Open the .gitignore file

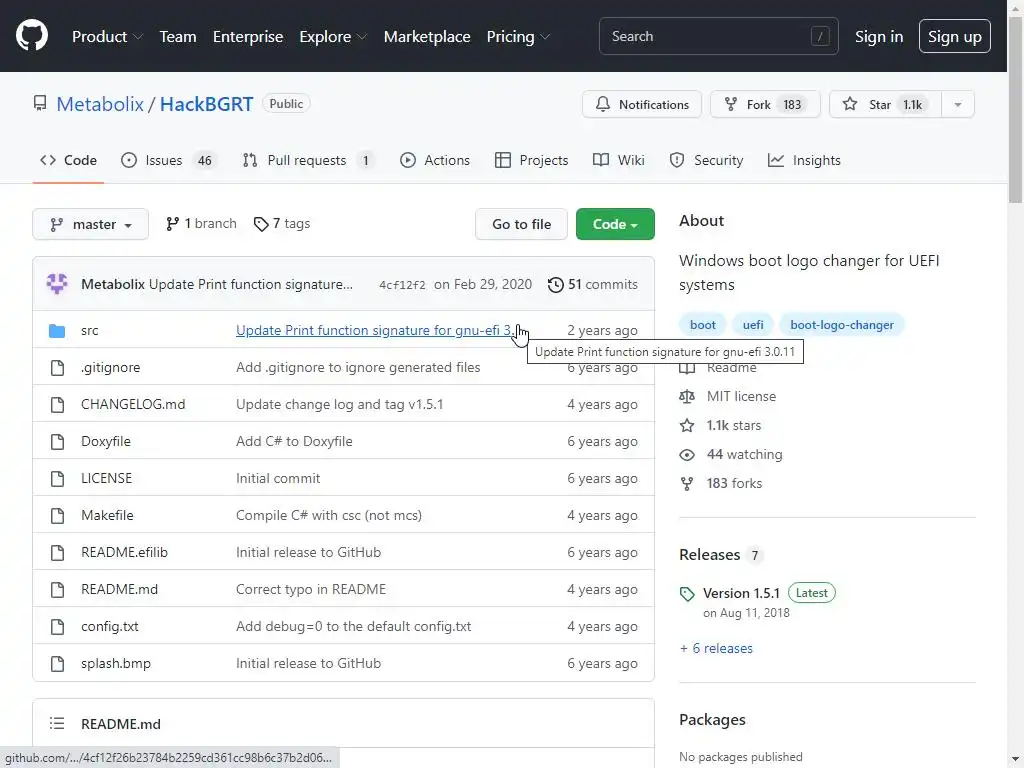pos(110,368)
